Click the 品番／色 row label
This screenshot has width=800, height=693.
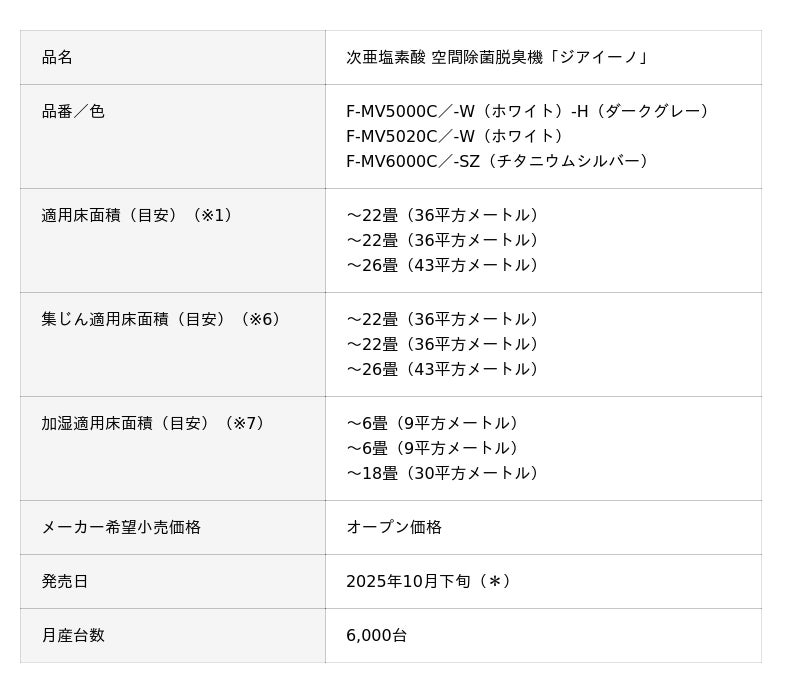(73, 111)
